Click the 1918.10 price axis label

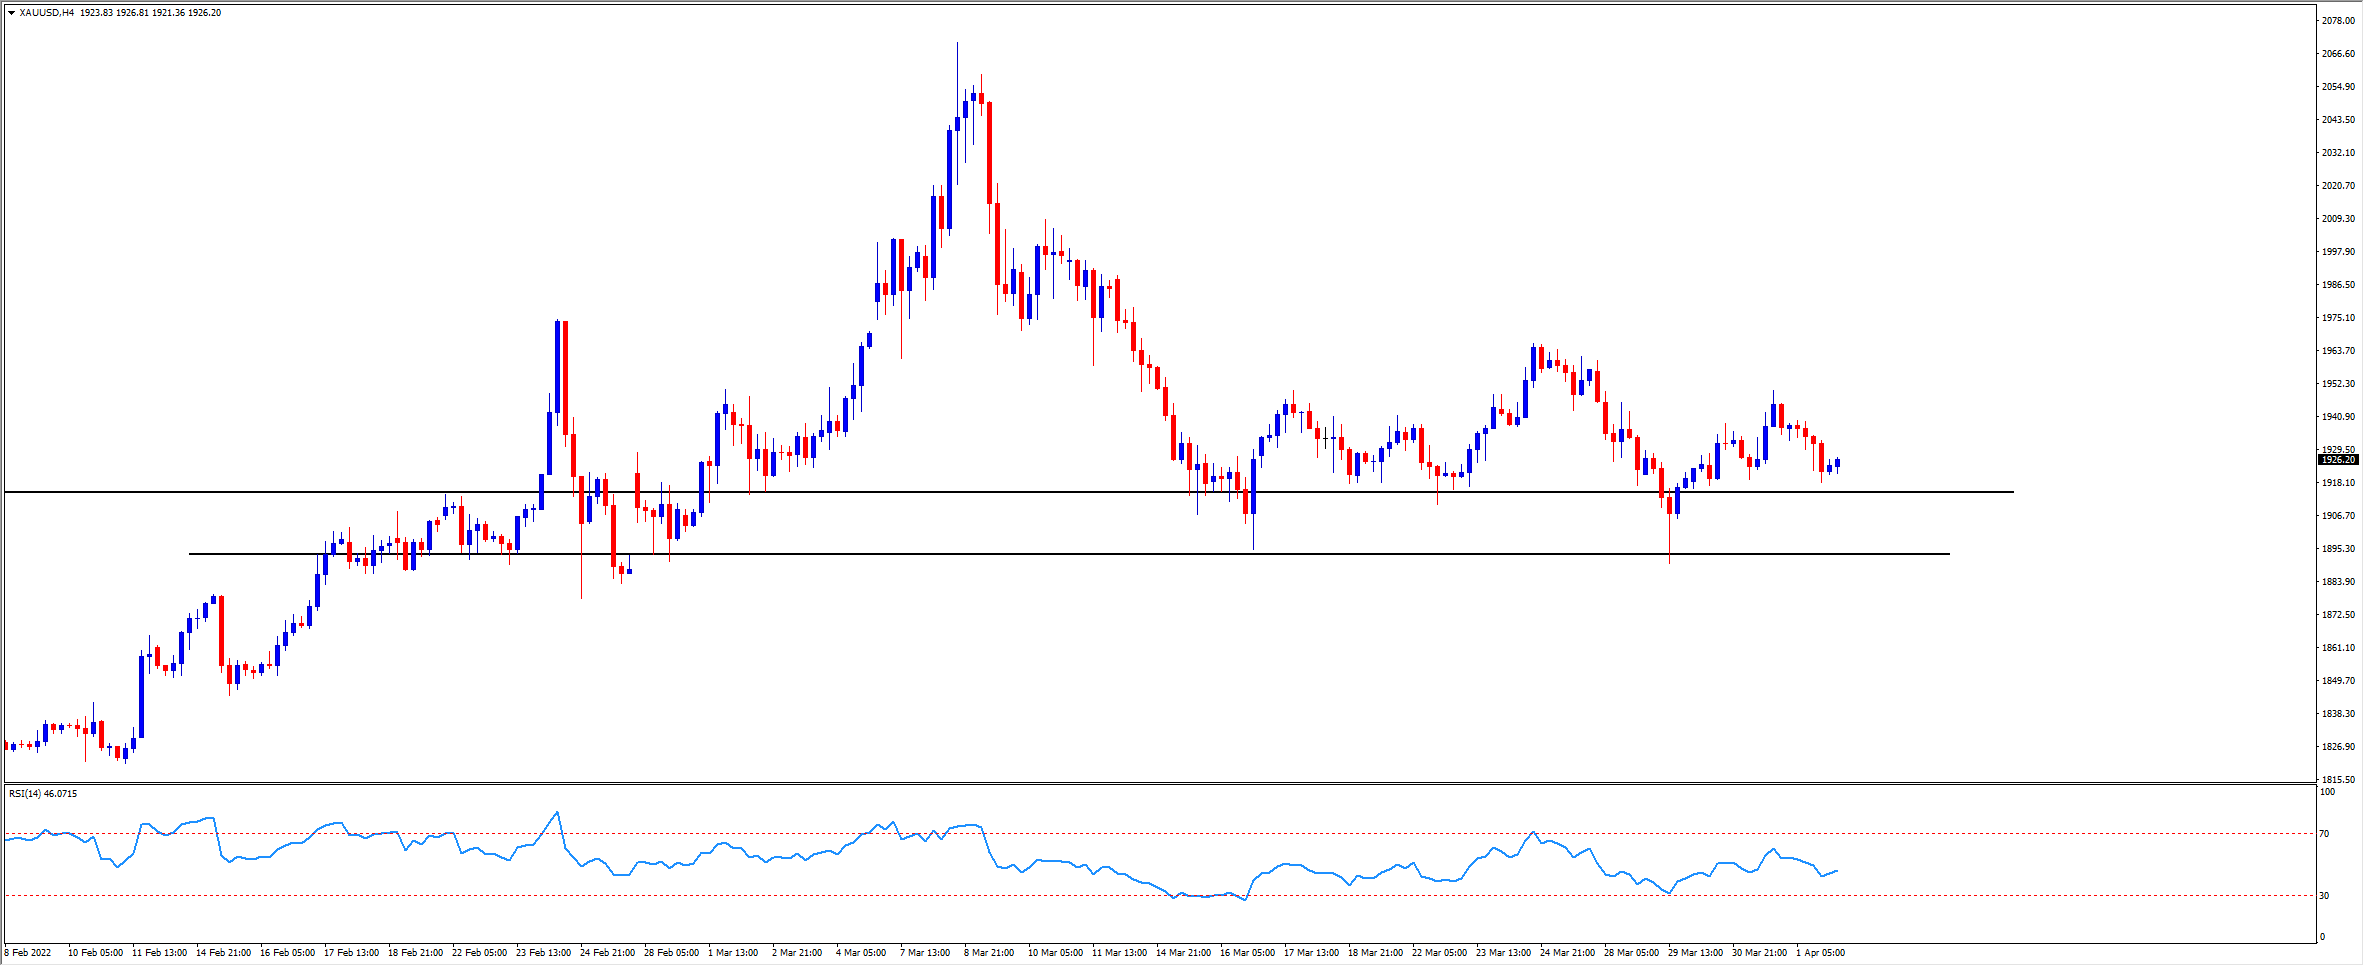pos(2337,483)
